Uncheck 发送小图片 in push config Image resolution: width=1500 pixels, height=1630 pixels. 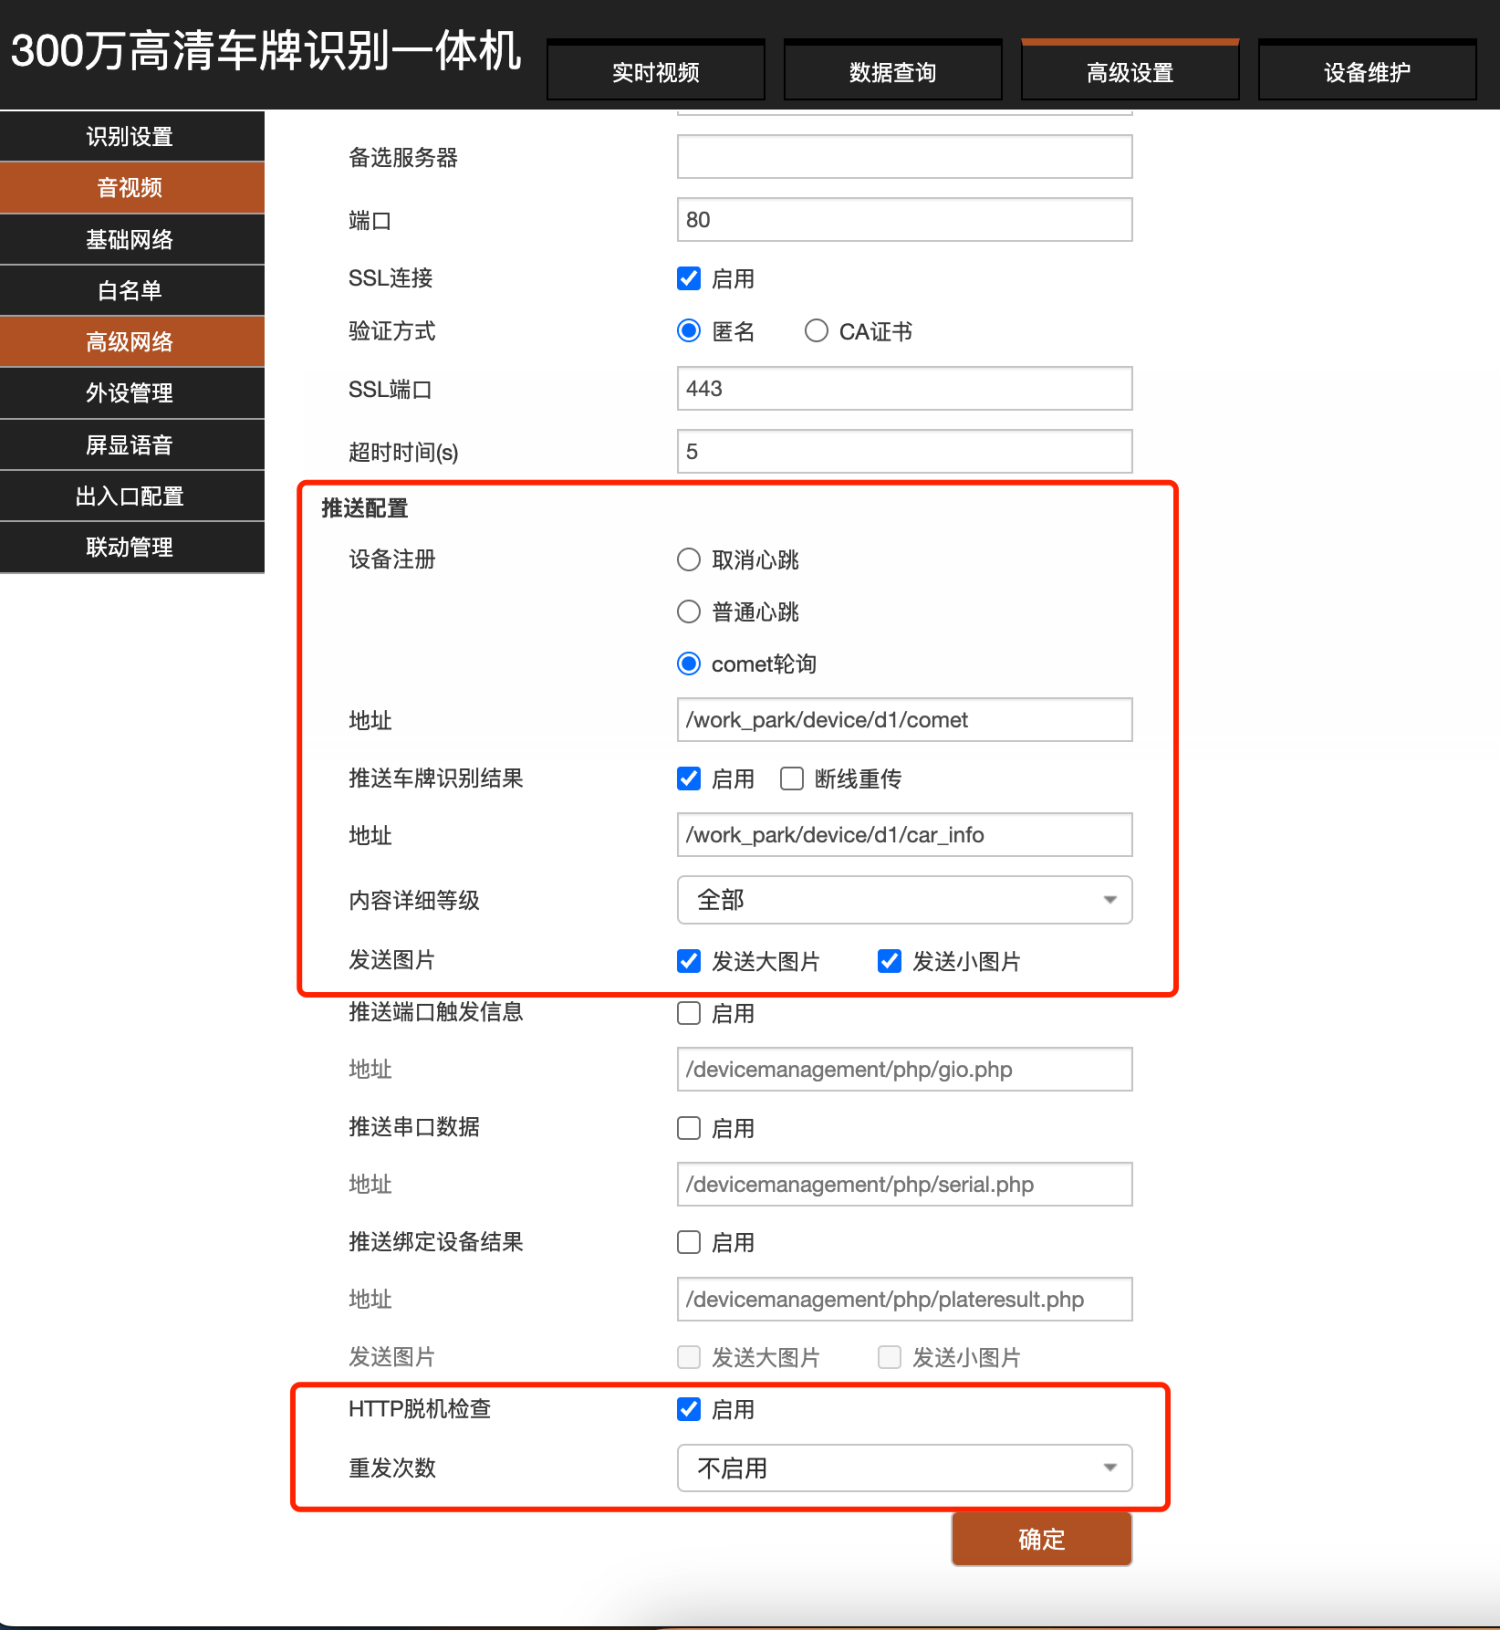click(889, 961)
